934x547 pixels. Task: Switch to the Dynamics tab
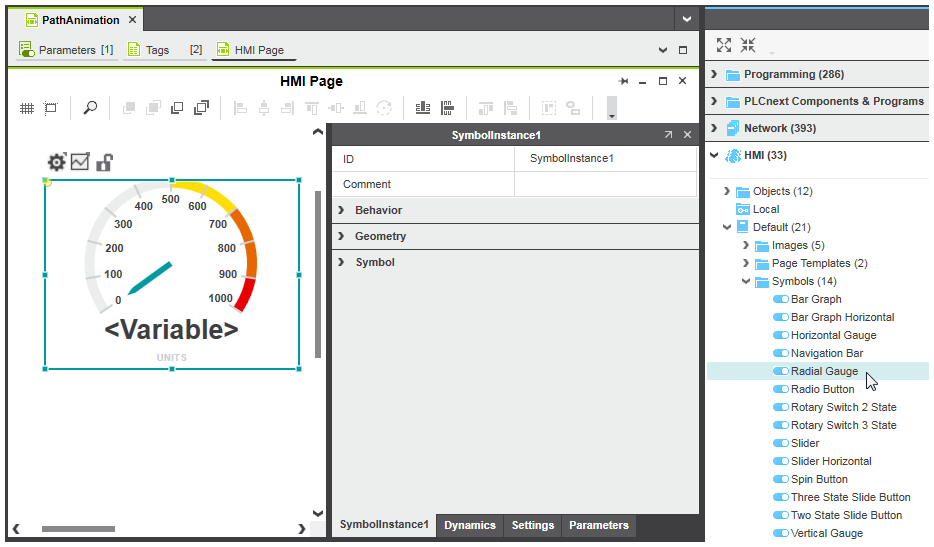point(469,525)
